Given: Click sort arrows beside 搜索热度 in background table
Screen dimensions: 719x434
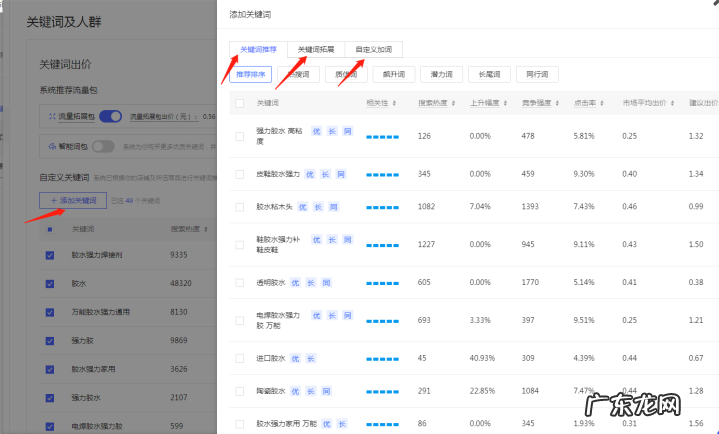Looking at the screenshot, I should (x=206, y=229).
